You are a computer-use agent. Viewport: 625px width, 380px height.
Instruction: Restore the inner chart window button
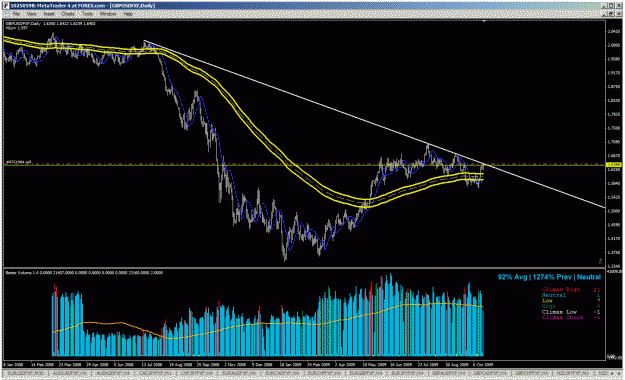pos(610,14)
